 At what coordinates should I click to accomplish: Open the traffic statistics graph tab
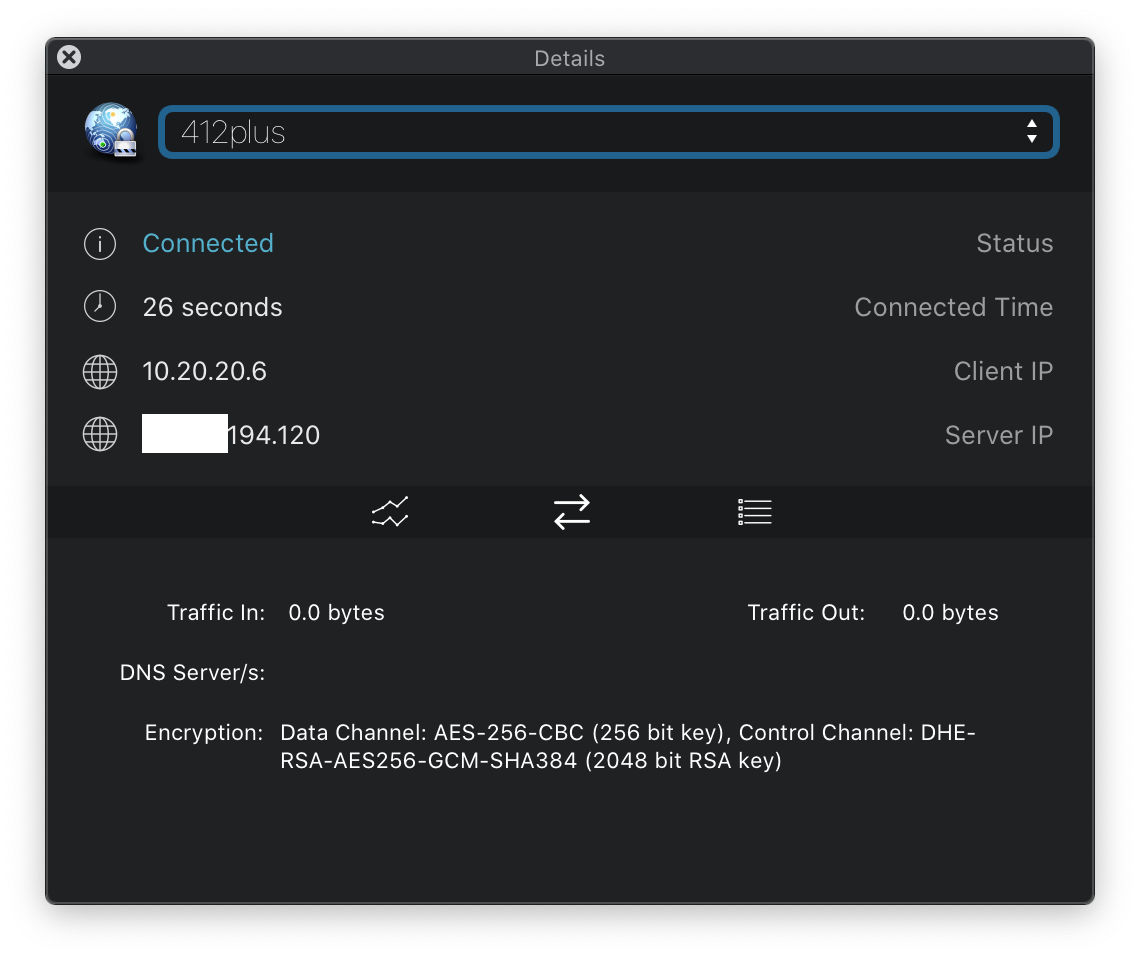click(x=390, y=512)
